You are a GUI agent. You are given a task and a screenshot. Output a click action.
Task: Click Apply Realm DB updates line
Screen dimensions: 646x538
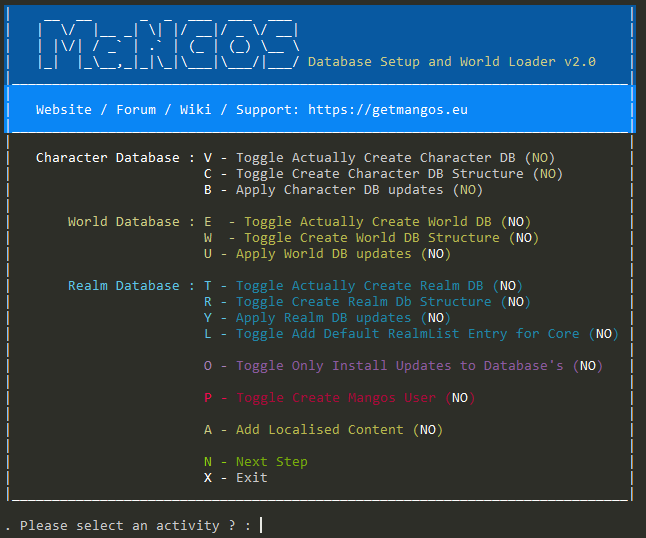pyautogui.click(x=327, y=318)
